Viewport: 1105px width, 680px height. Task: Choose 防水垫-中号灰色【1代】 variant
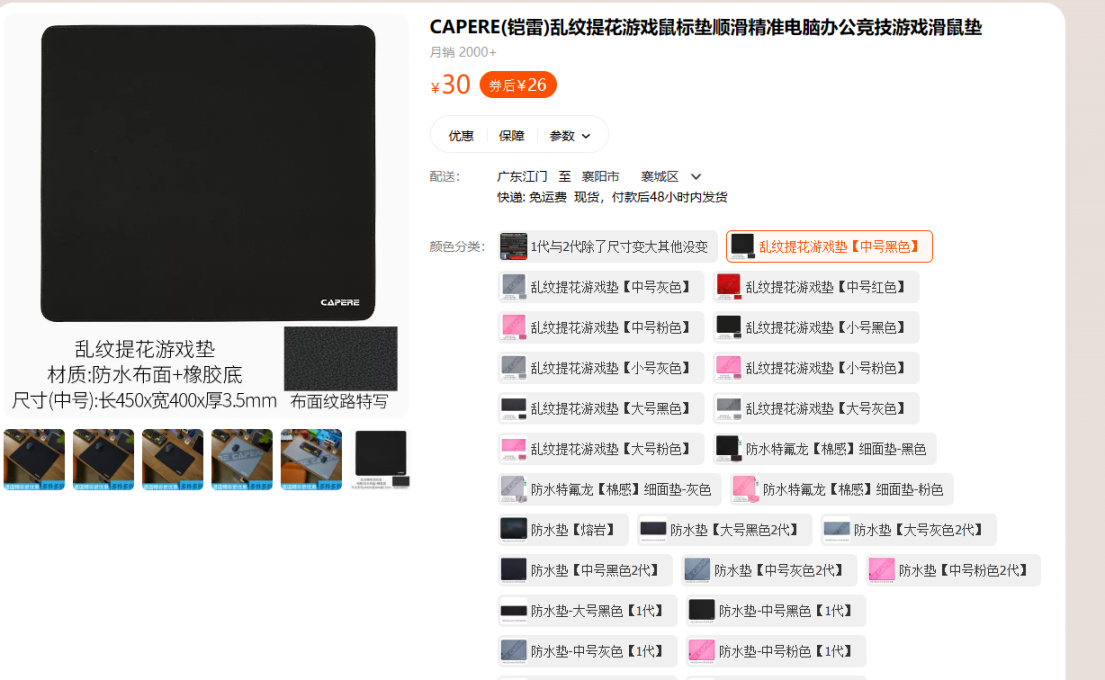point(587,652)
